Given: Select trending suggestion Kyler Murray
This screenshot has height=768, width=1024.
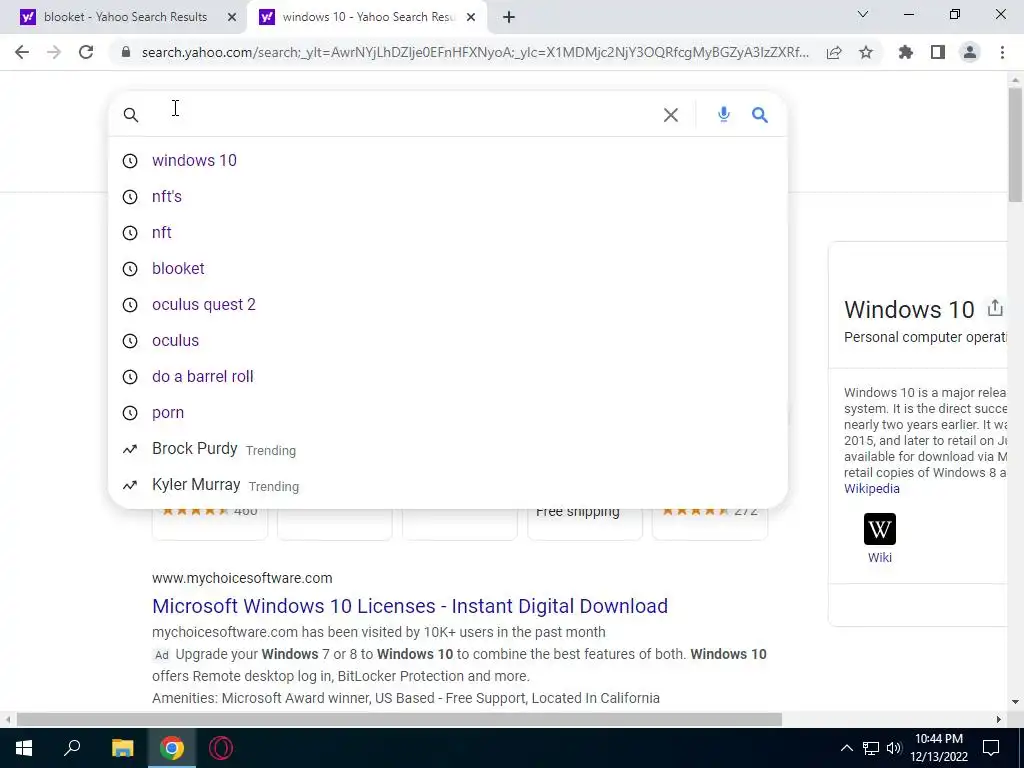Looking at the screenshot, I should point(447,485).
